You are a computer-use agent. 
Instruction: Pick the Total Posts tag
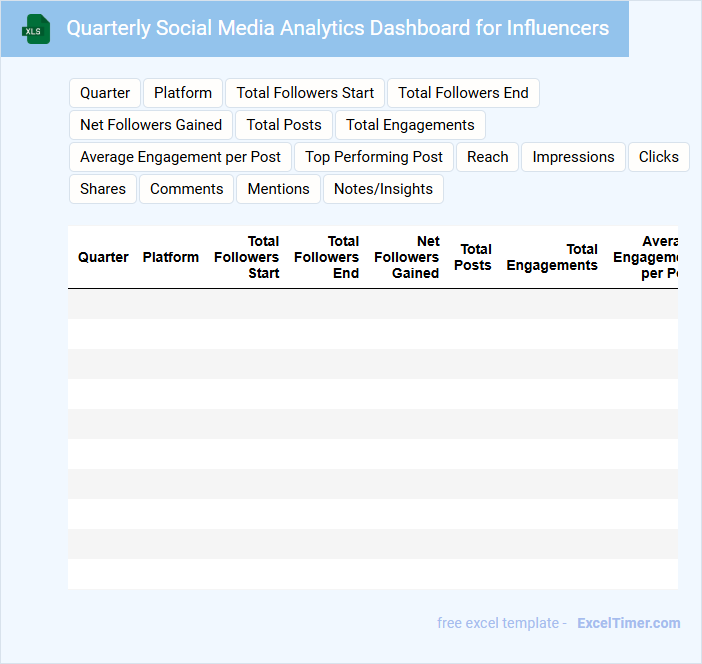[x=284, y=125]
